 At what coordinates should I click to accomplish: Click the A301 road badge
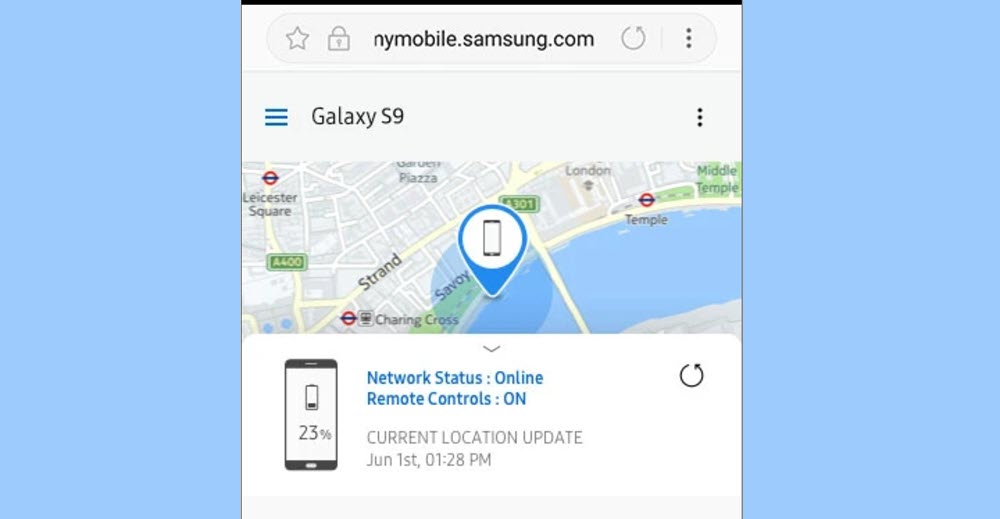click(520, 204)
